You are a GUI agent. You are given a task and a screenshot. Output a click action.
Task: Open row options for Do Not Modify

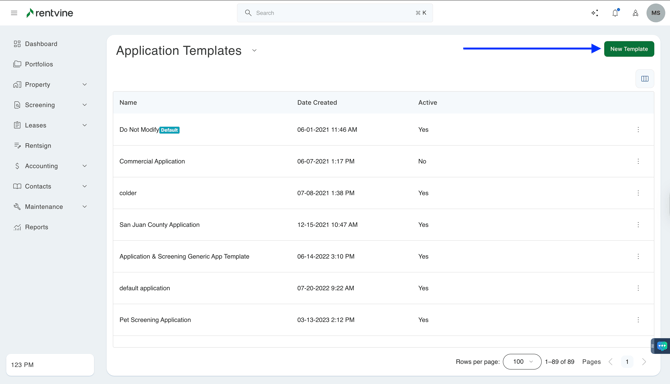(x=638, y=129)
